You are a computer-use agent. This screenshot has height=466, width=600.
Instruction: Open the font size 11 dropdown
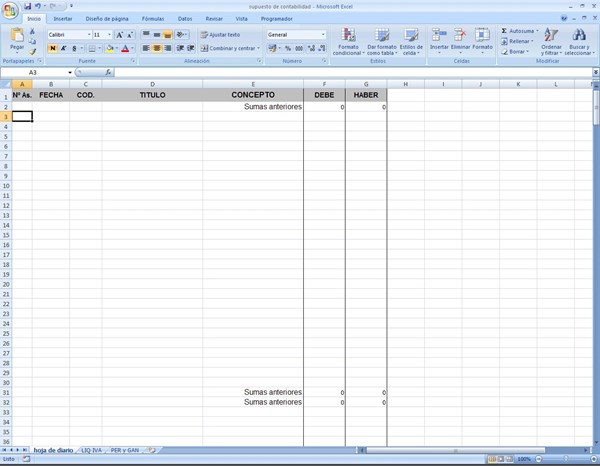point(109,35)
